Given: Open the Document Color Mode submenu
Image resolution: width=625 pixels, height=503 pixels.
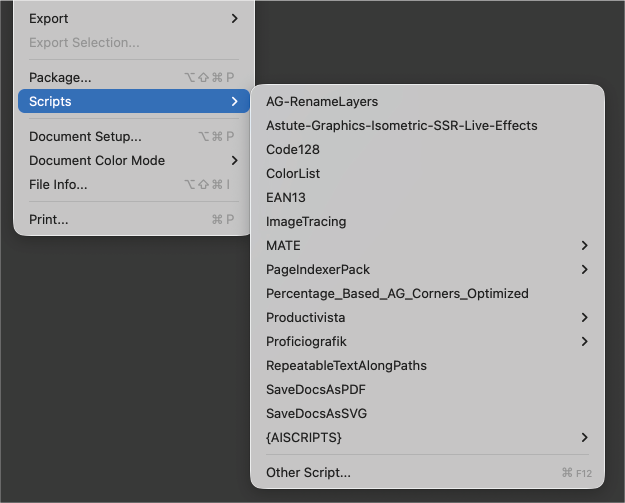Looking at the screenshot, I should click(x=134, y=160).
